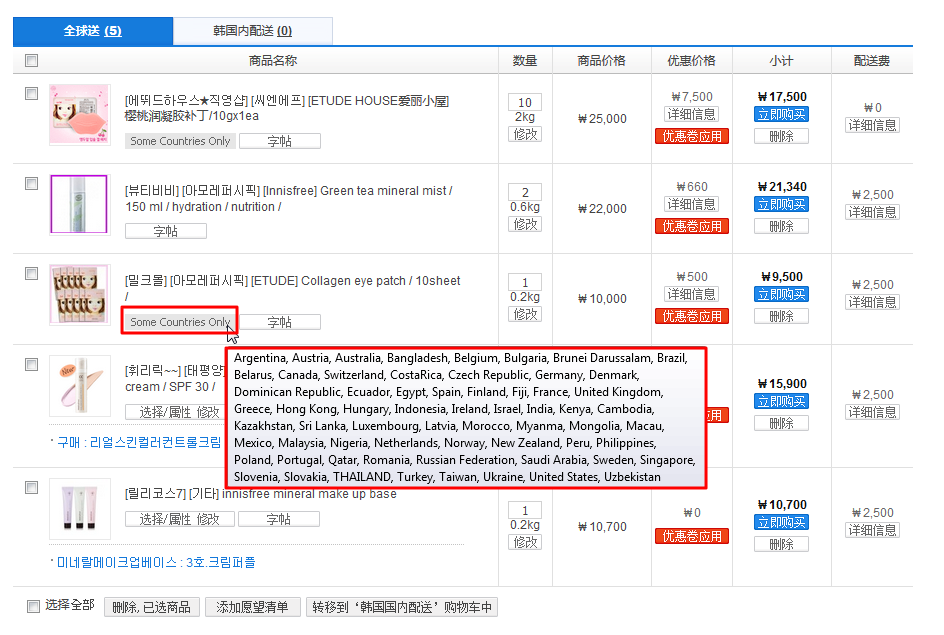Open shipping 详细信息 for Collagen eye patch
The width and height of the screenshot is (944, 635).
pos(872,302)
